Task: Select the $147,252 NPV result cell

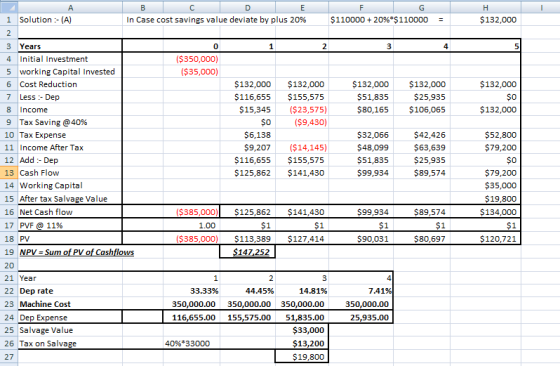Action: (248, 252)
